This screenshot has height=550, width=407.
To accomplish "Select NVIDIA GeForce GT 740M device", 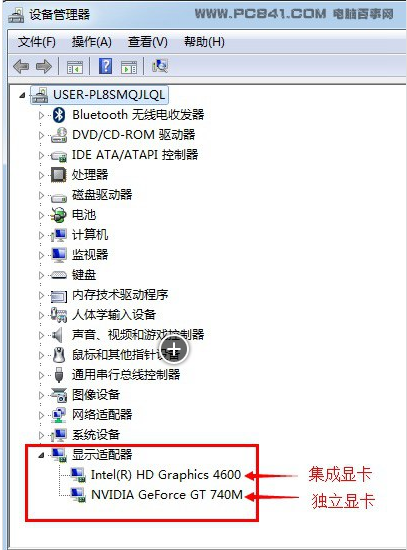I will pyautogui.click(x=167, y=495).
